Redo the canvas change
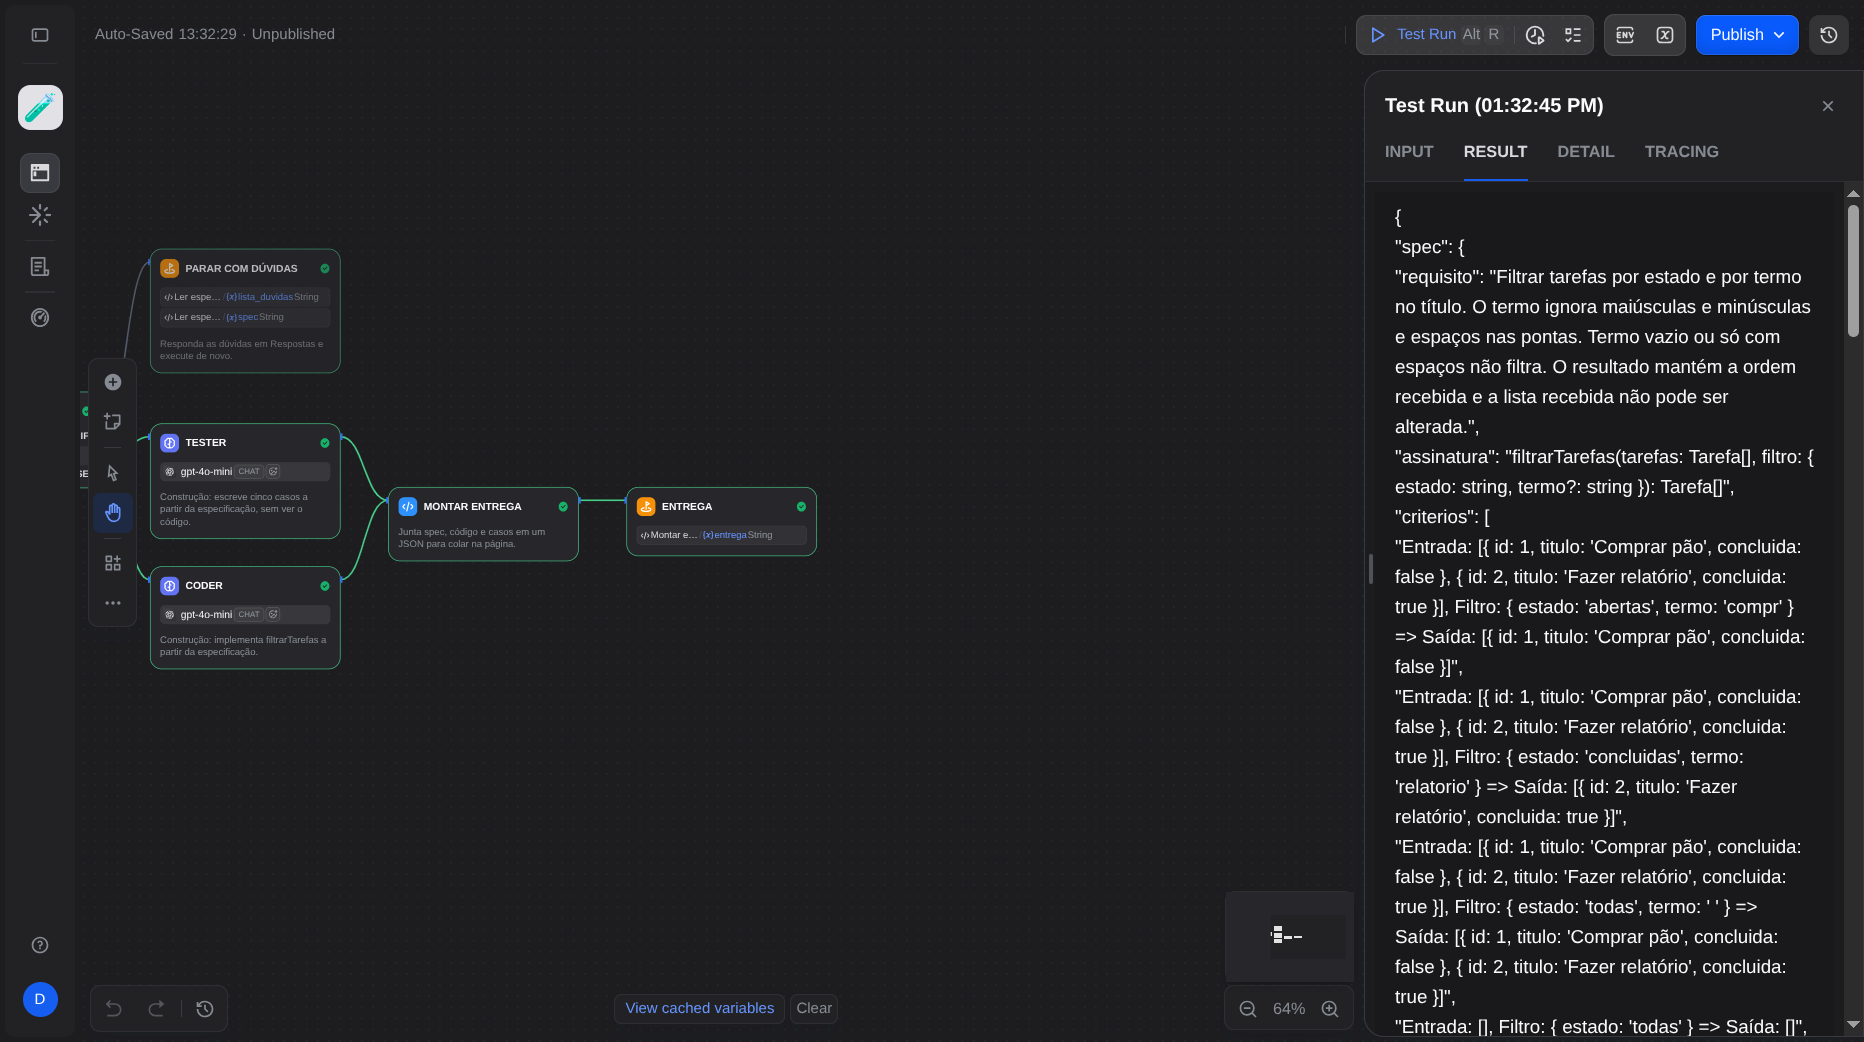Screen dimensions: 1864x1042 (156, 1009)
